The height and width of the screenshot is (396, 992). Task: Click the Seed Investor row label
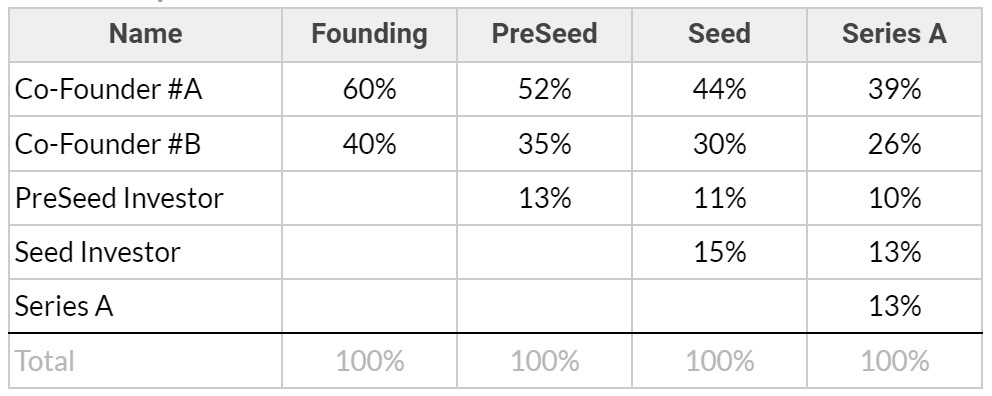tap(97, 252)
